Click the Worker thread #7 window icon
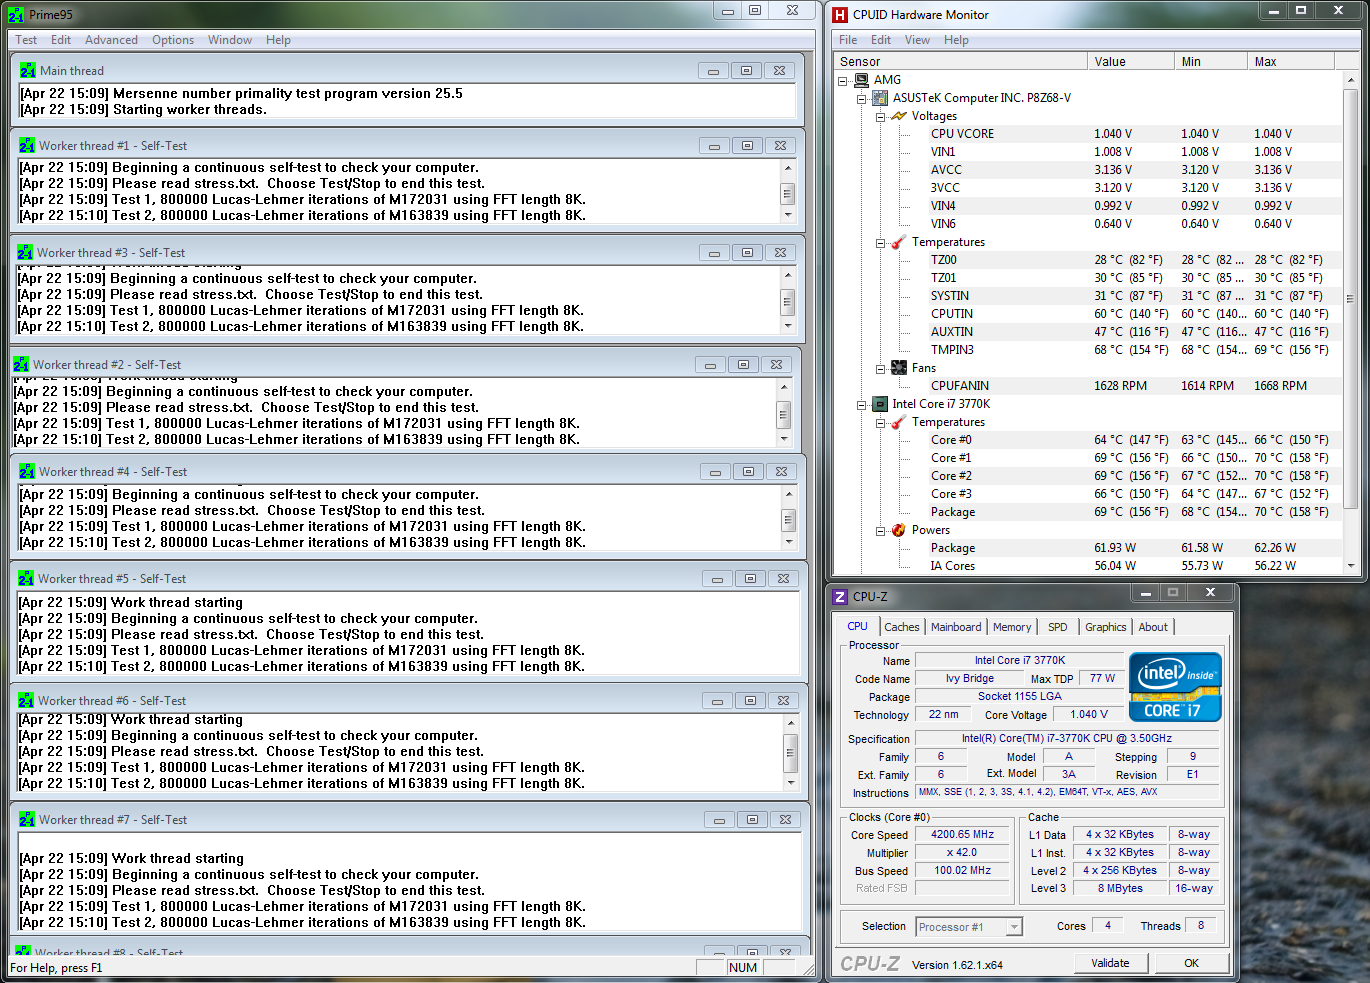The height and width of the screenshot is (983, 1370). (x=27, y=819)
